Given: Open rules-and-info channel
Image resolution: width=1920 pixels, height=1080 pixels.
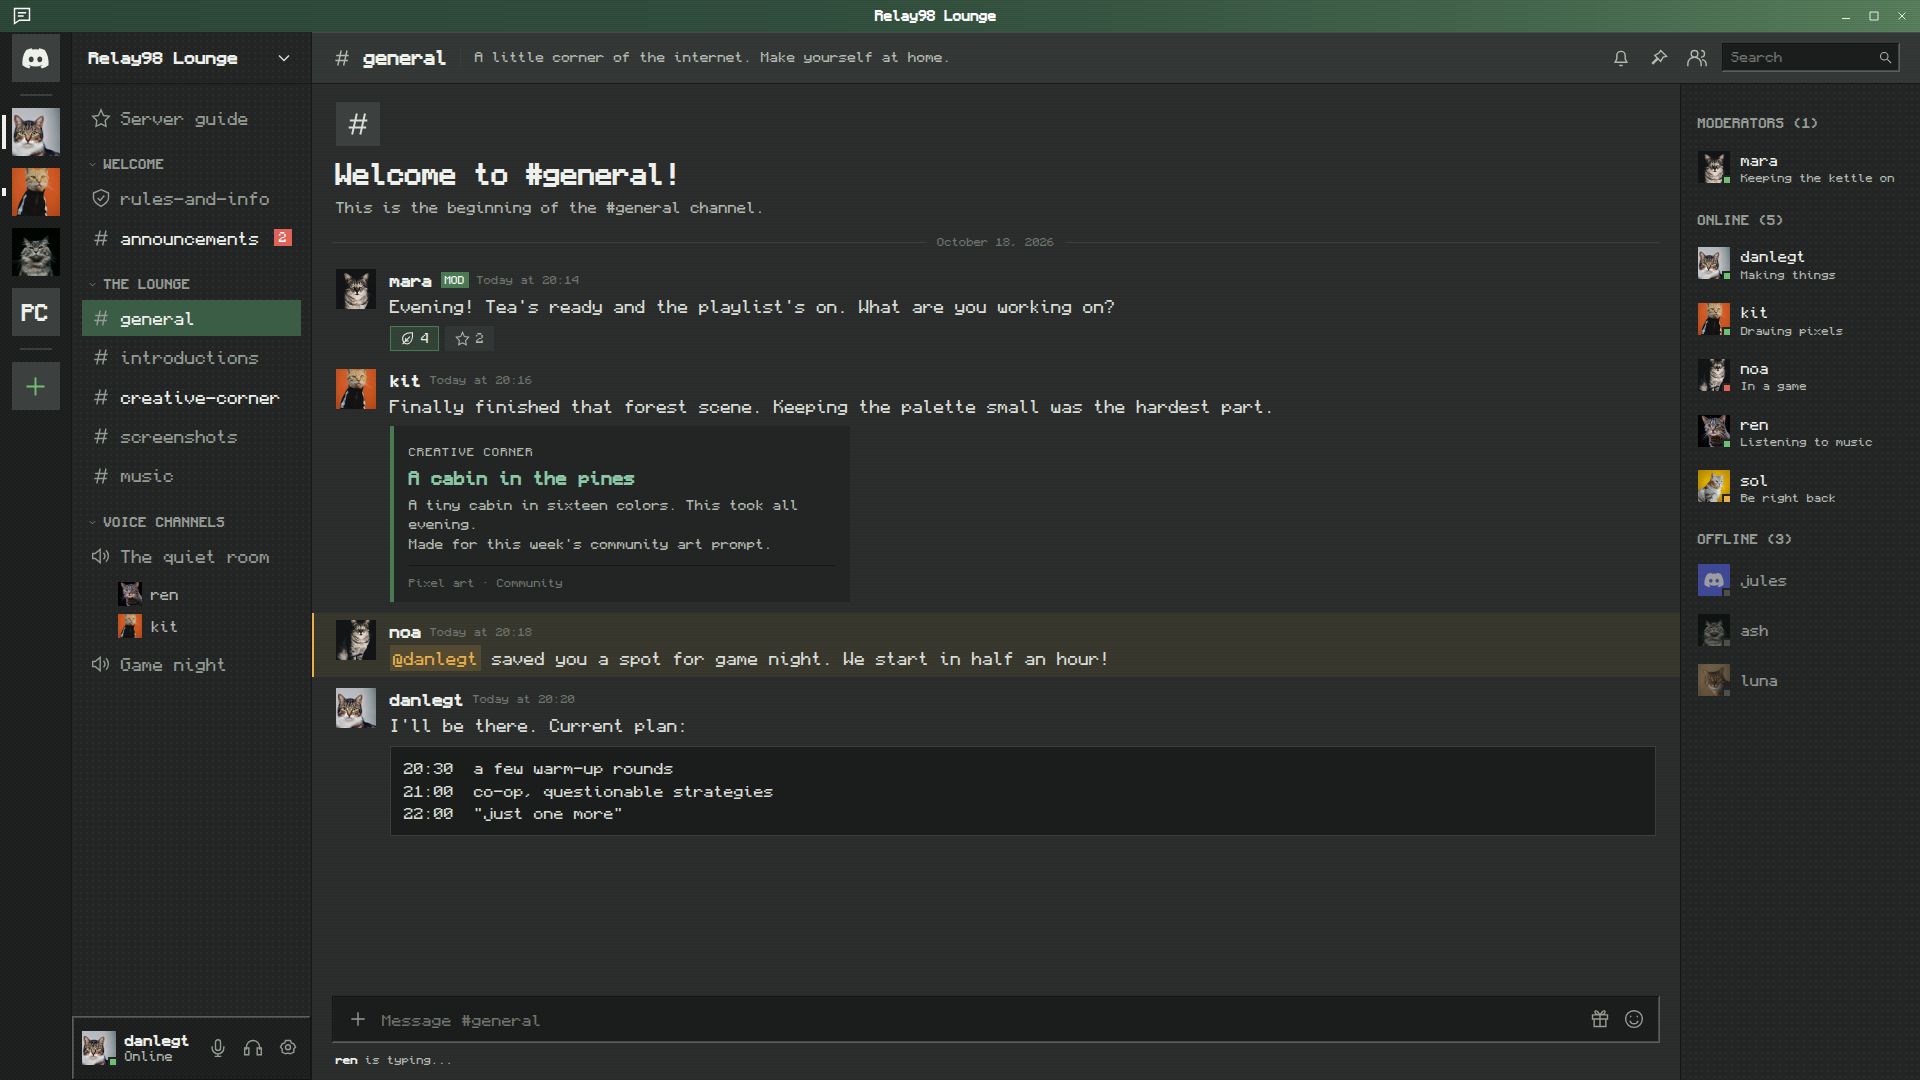Looking at the screenshot, I should point(191,199).
